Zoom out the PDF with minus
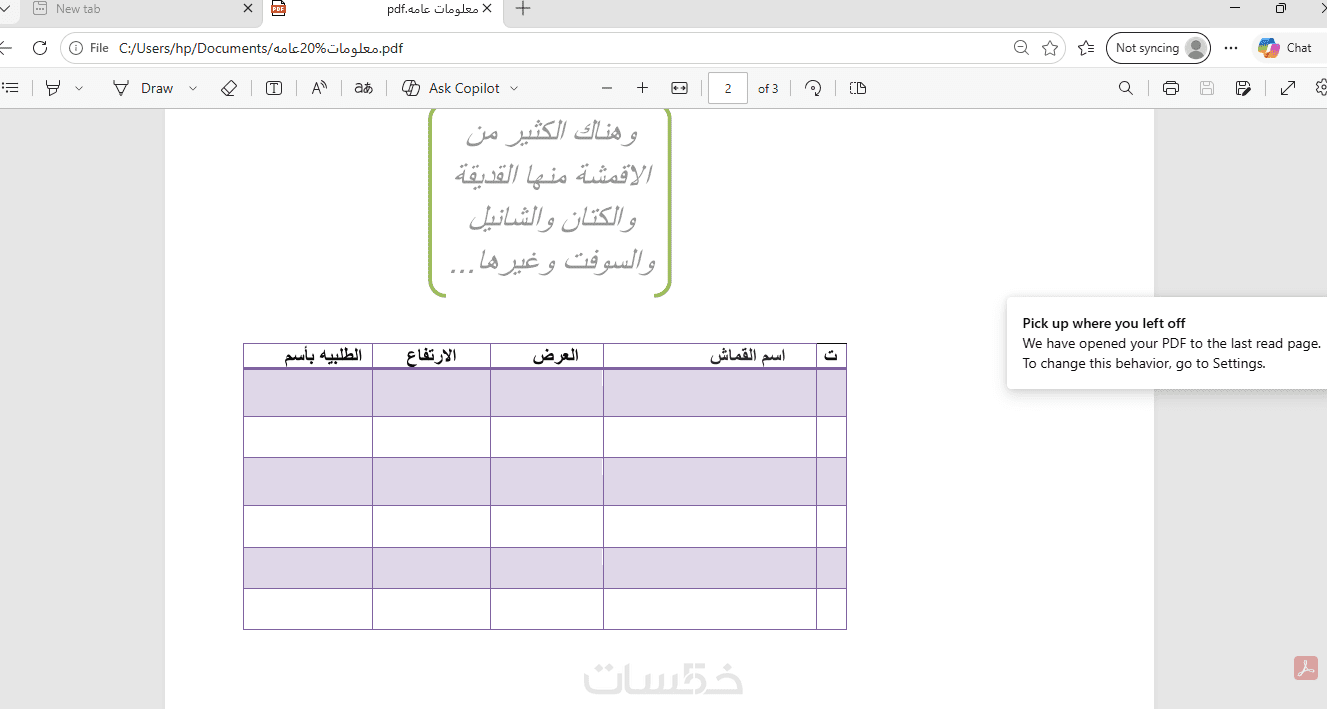The width and height of the screenshot is (1327, 709). [606, 88]
